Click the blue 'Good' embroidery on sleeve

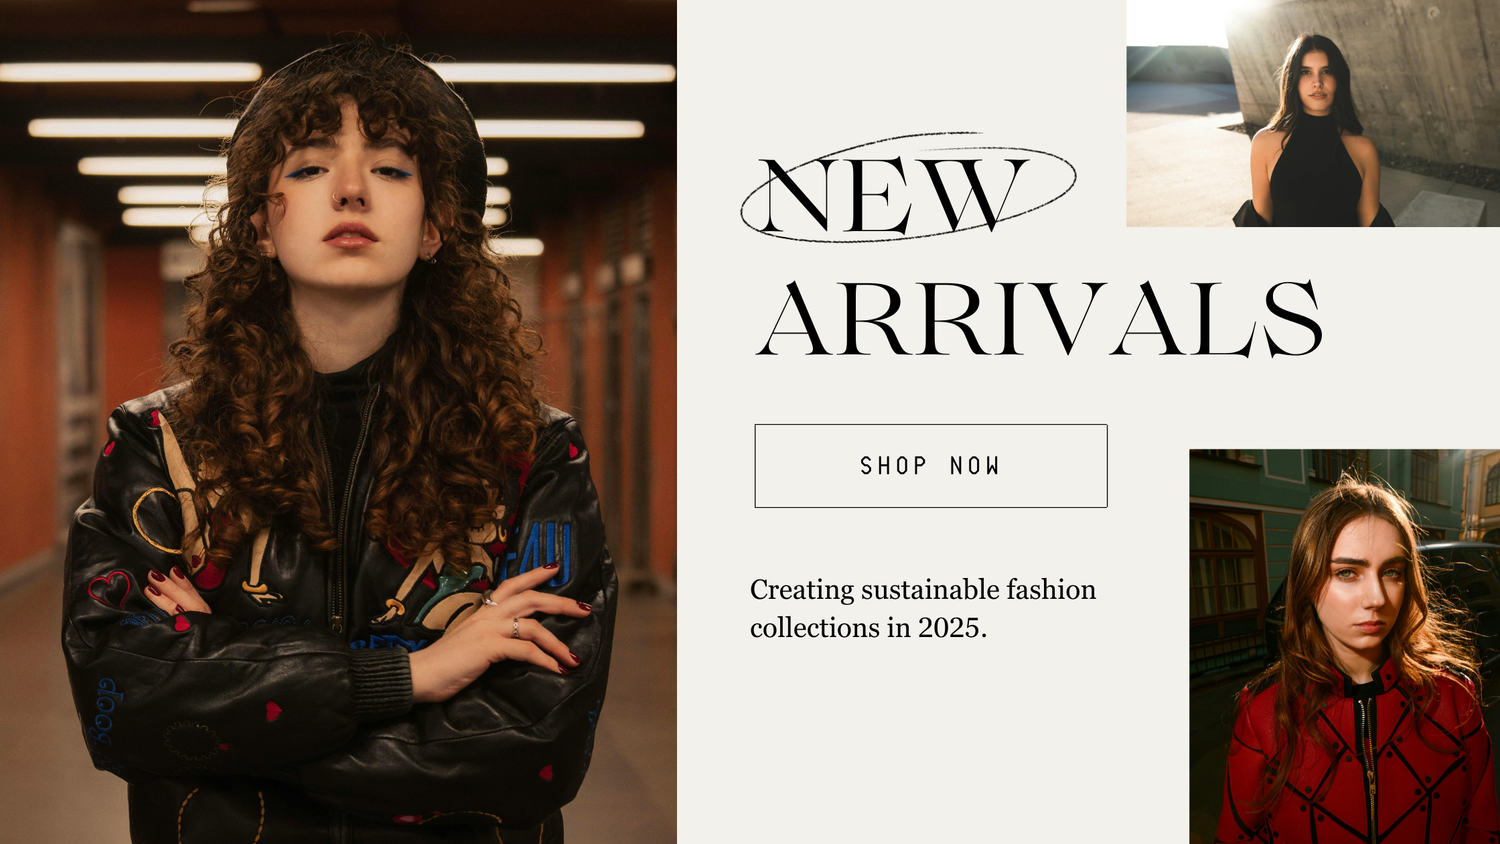pos(106,710)
